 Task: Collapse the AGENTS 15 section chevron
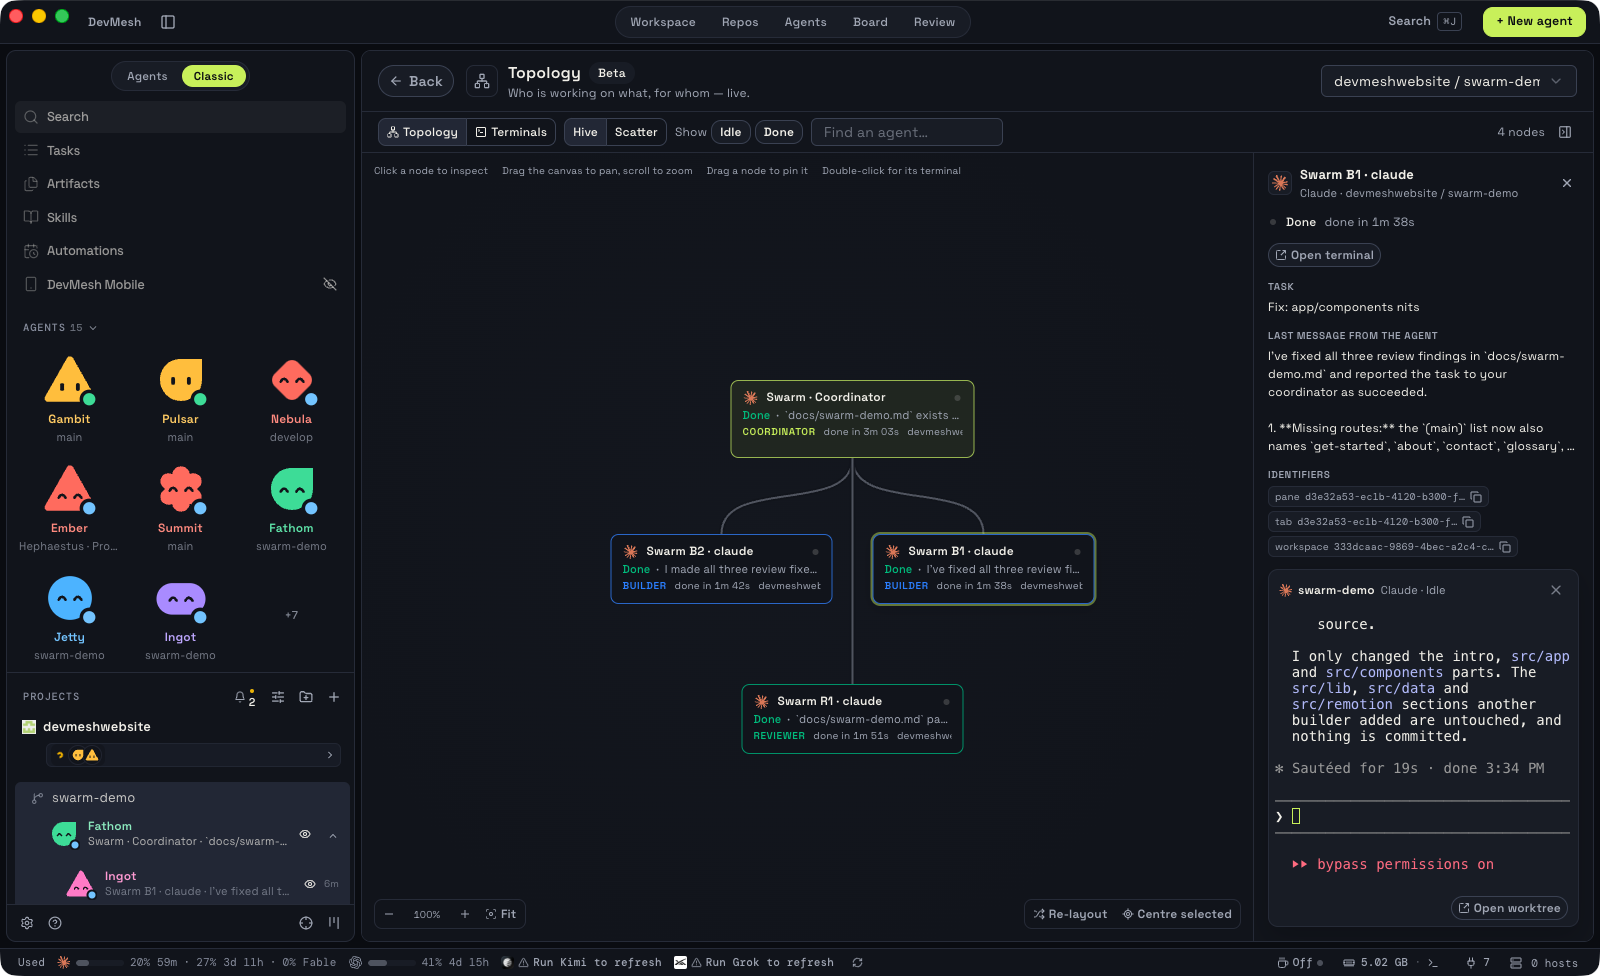click(x=93, y=328)
